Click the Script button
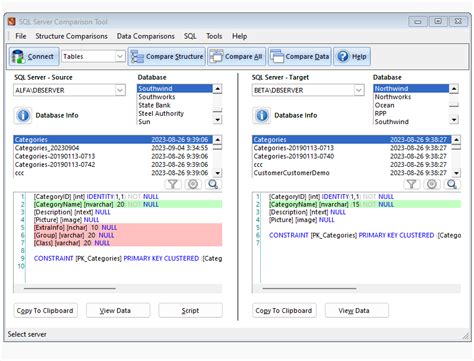Image resolution: width=474 pixels, height=361 pixels. point(190,310)
